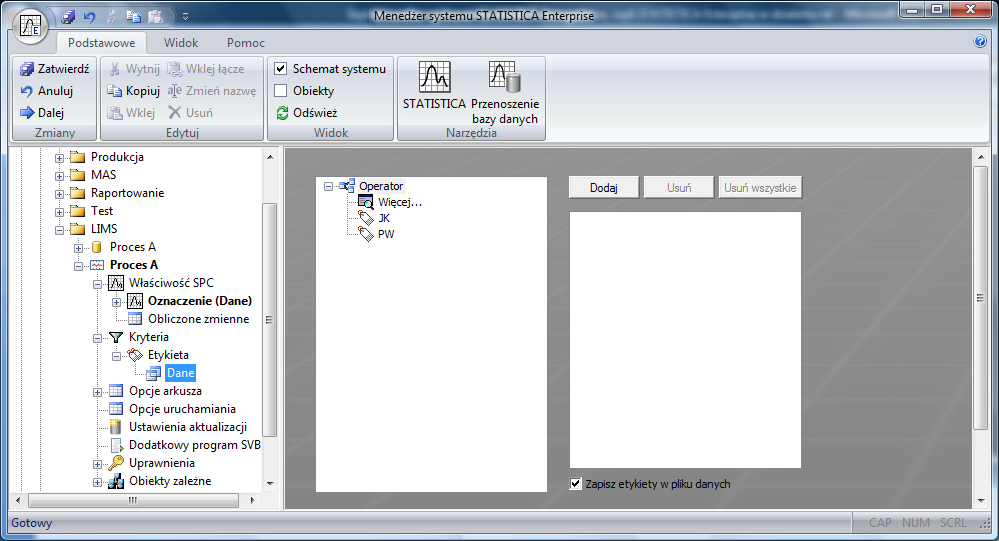
Task: Expand the MAS folder node
Action: pyautogui.click(x=59, y=175)
